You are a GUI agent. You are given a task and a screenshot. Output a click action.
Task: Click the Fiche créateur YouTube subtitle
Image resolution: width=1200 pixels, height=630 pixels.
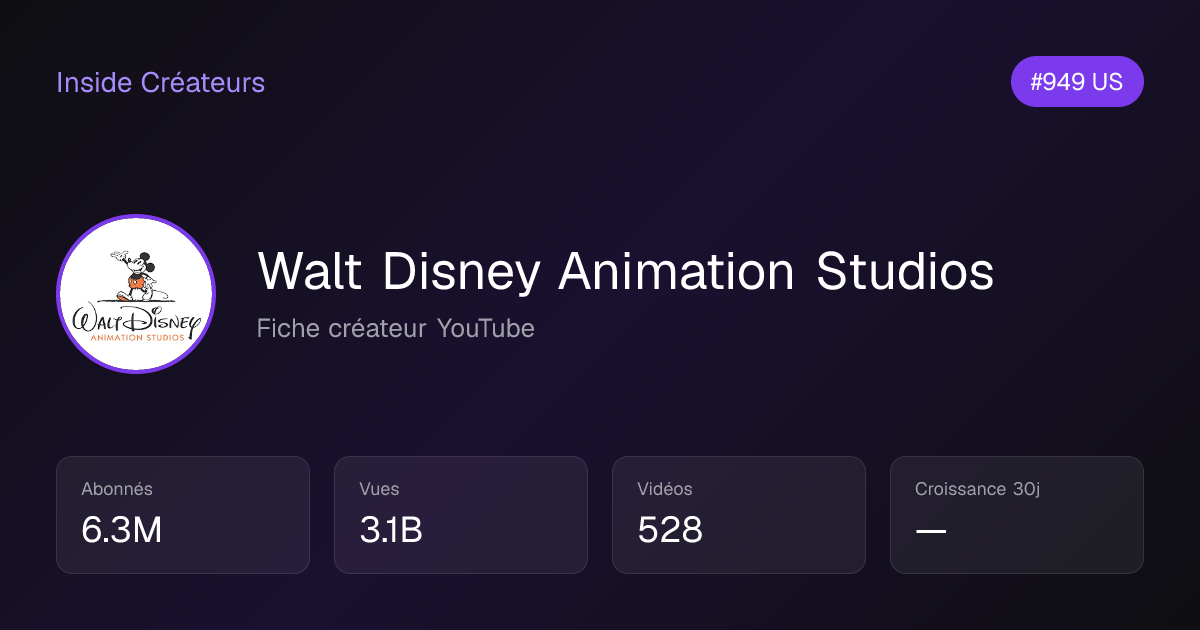click(x=395, y=328)
